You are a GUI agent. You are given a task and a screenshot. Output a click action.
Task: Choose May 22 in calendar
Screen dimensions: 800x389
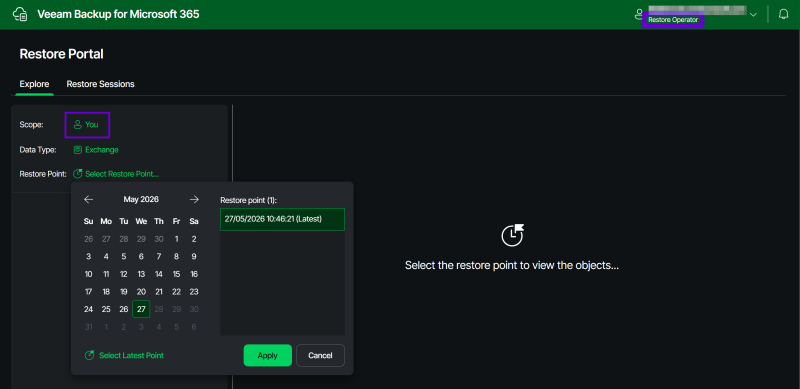click(177, 292)
